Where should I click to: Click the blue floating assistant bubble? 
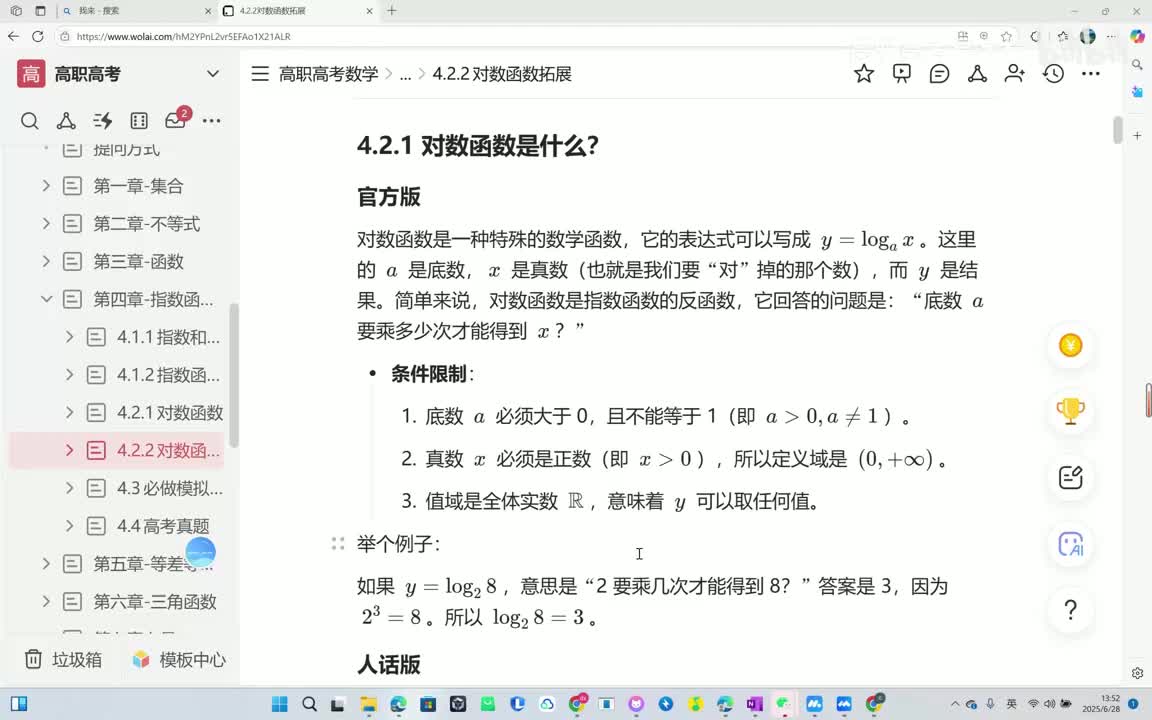coord(201,552)
